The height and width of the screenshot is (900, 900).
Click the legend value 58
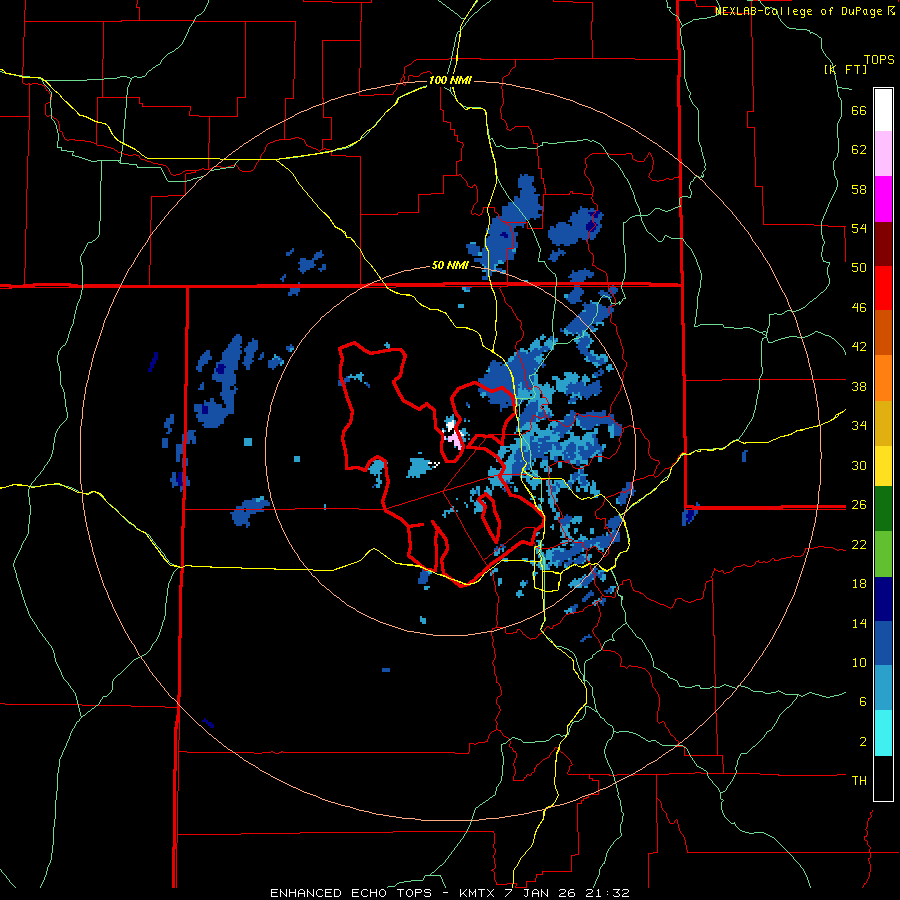pos(859,189)
